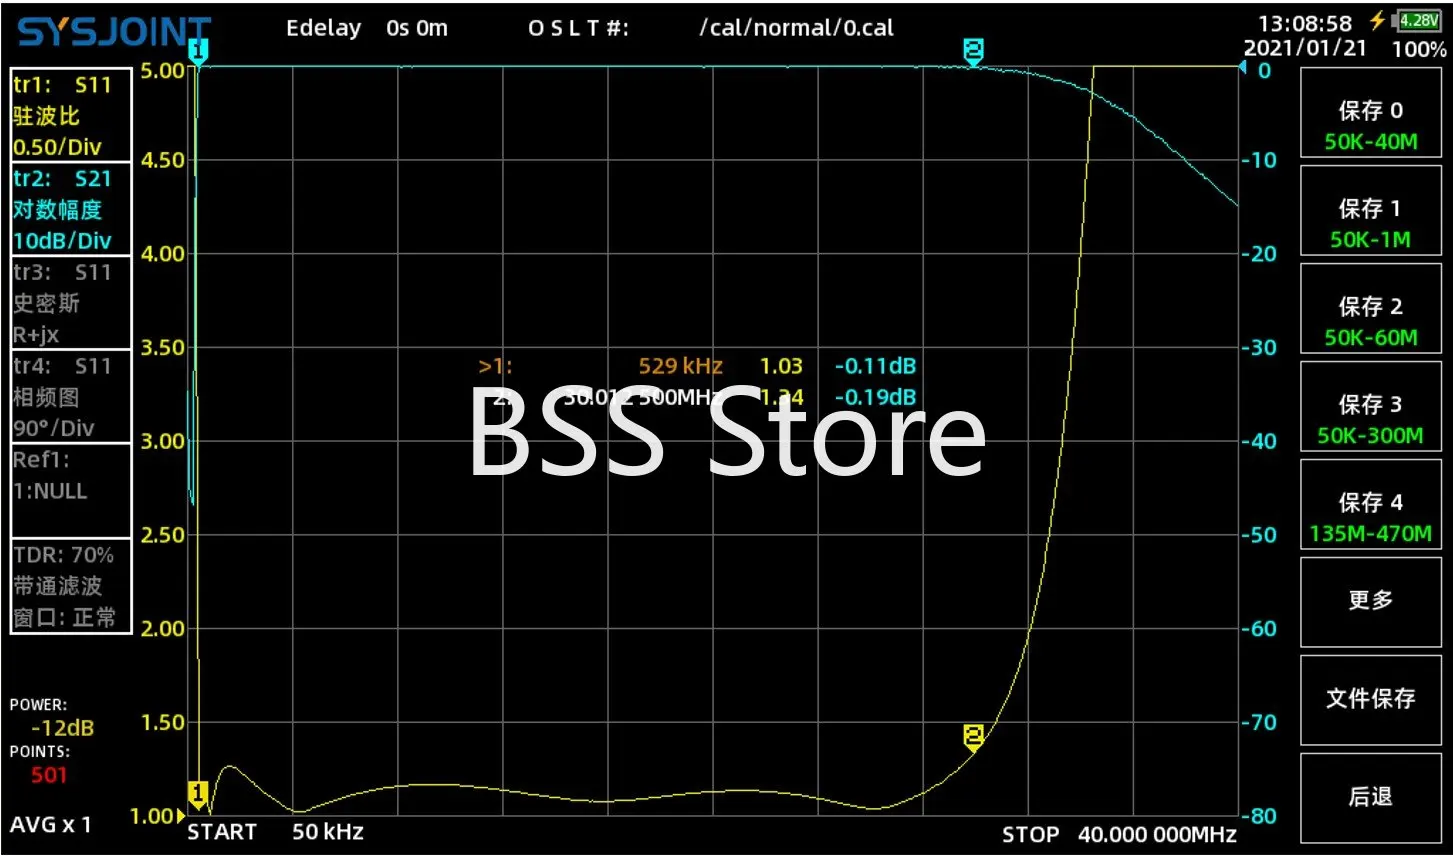Tap 保存 4 preset 135M-470M
Screen dimensions: 1453x856
coord(1370,505)
